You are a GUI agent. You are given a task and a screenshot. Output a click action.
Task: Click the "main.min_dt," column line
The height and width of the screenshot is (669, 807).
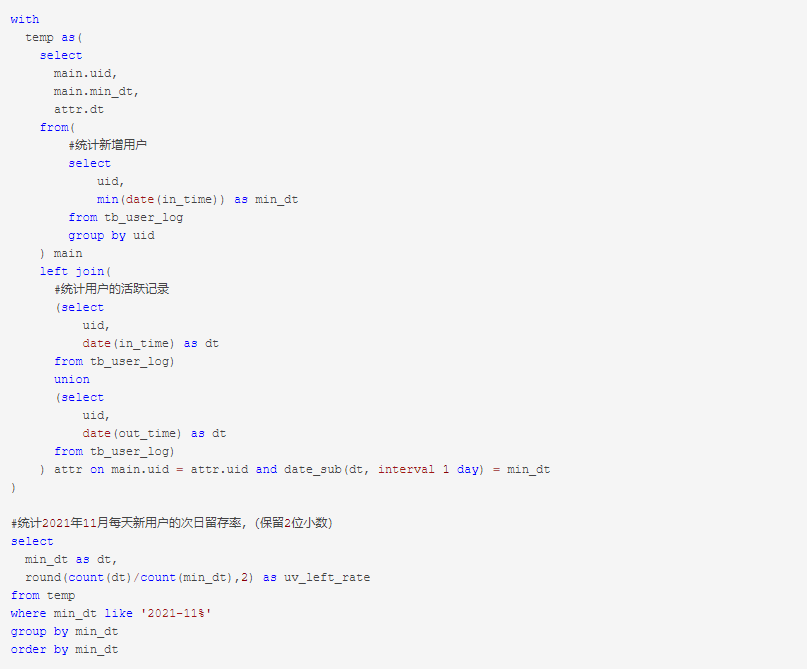click(96, 91)
